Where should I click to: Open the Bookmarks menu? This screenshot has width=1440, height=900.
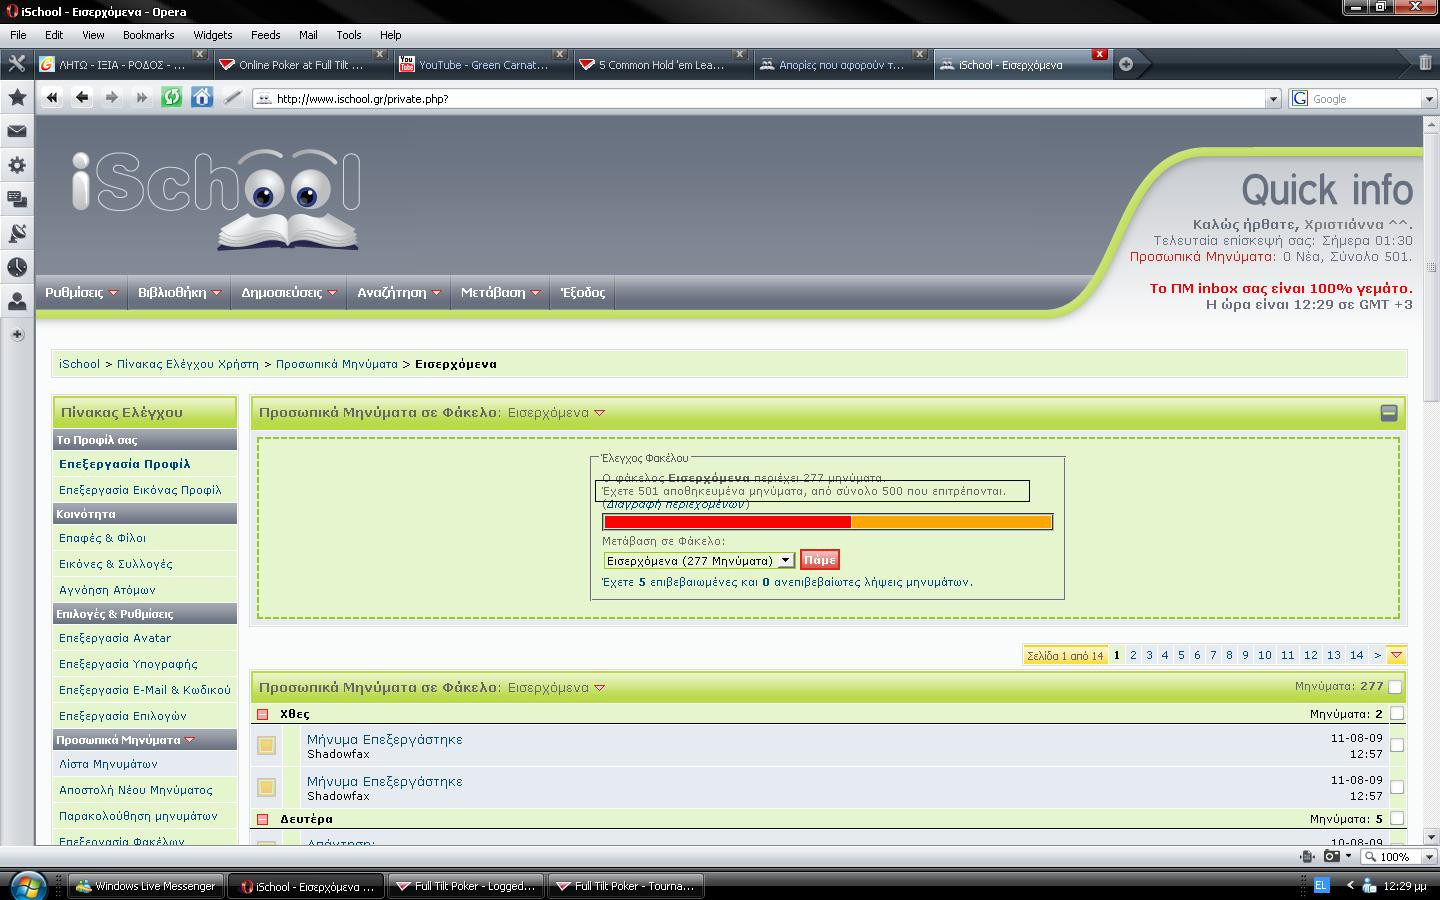(x=148, y=34)
